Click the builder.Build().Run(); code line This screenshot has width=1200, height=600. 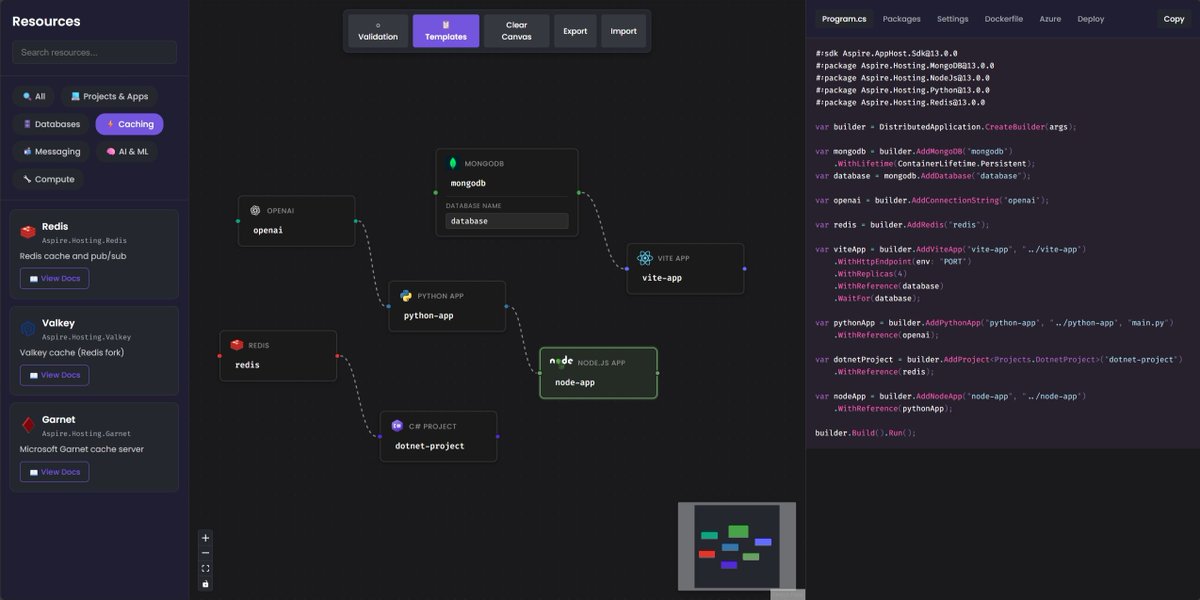click(866, 433)
